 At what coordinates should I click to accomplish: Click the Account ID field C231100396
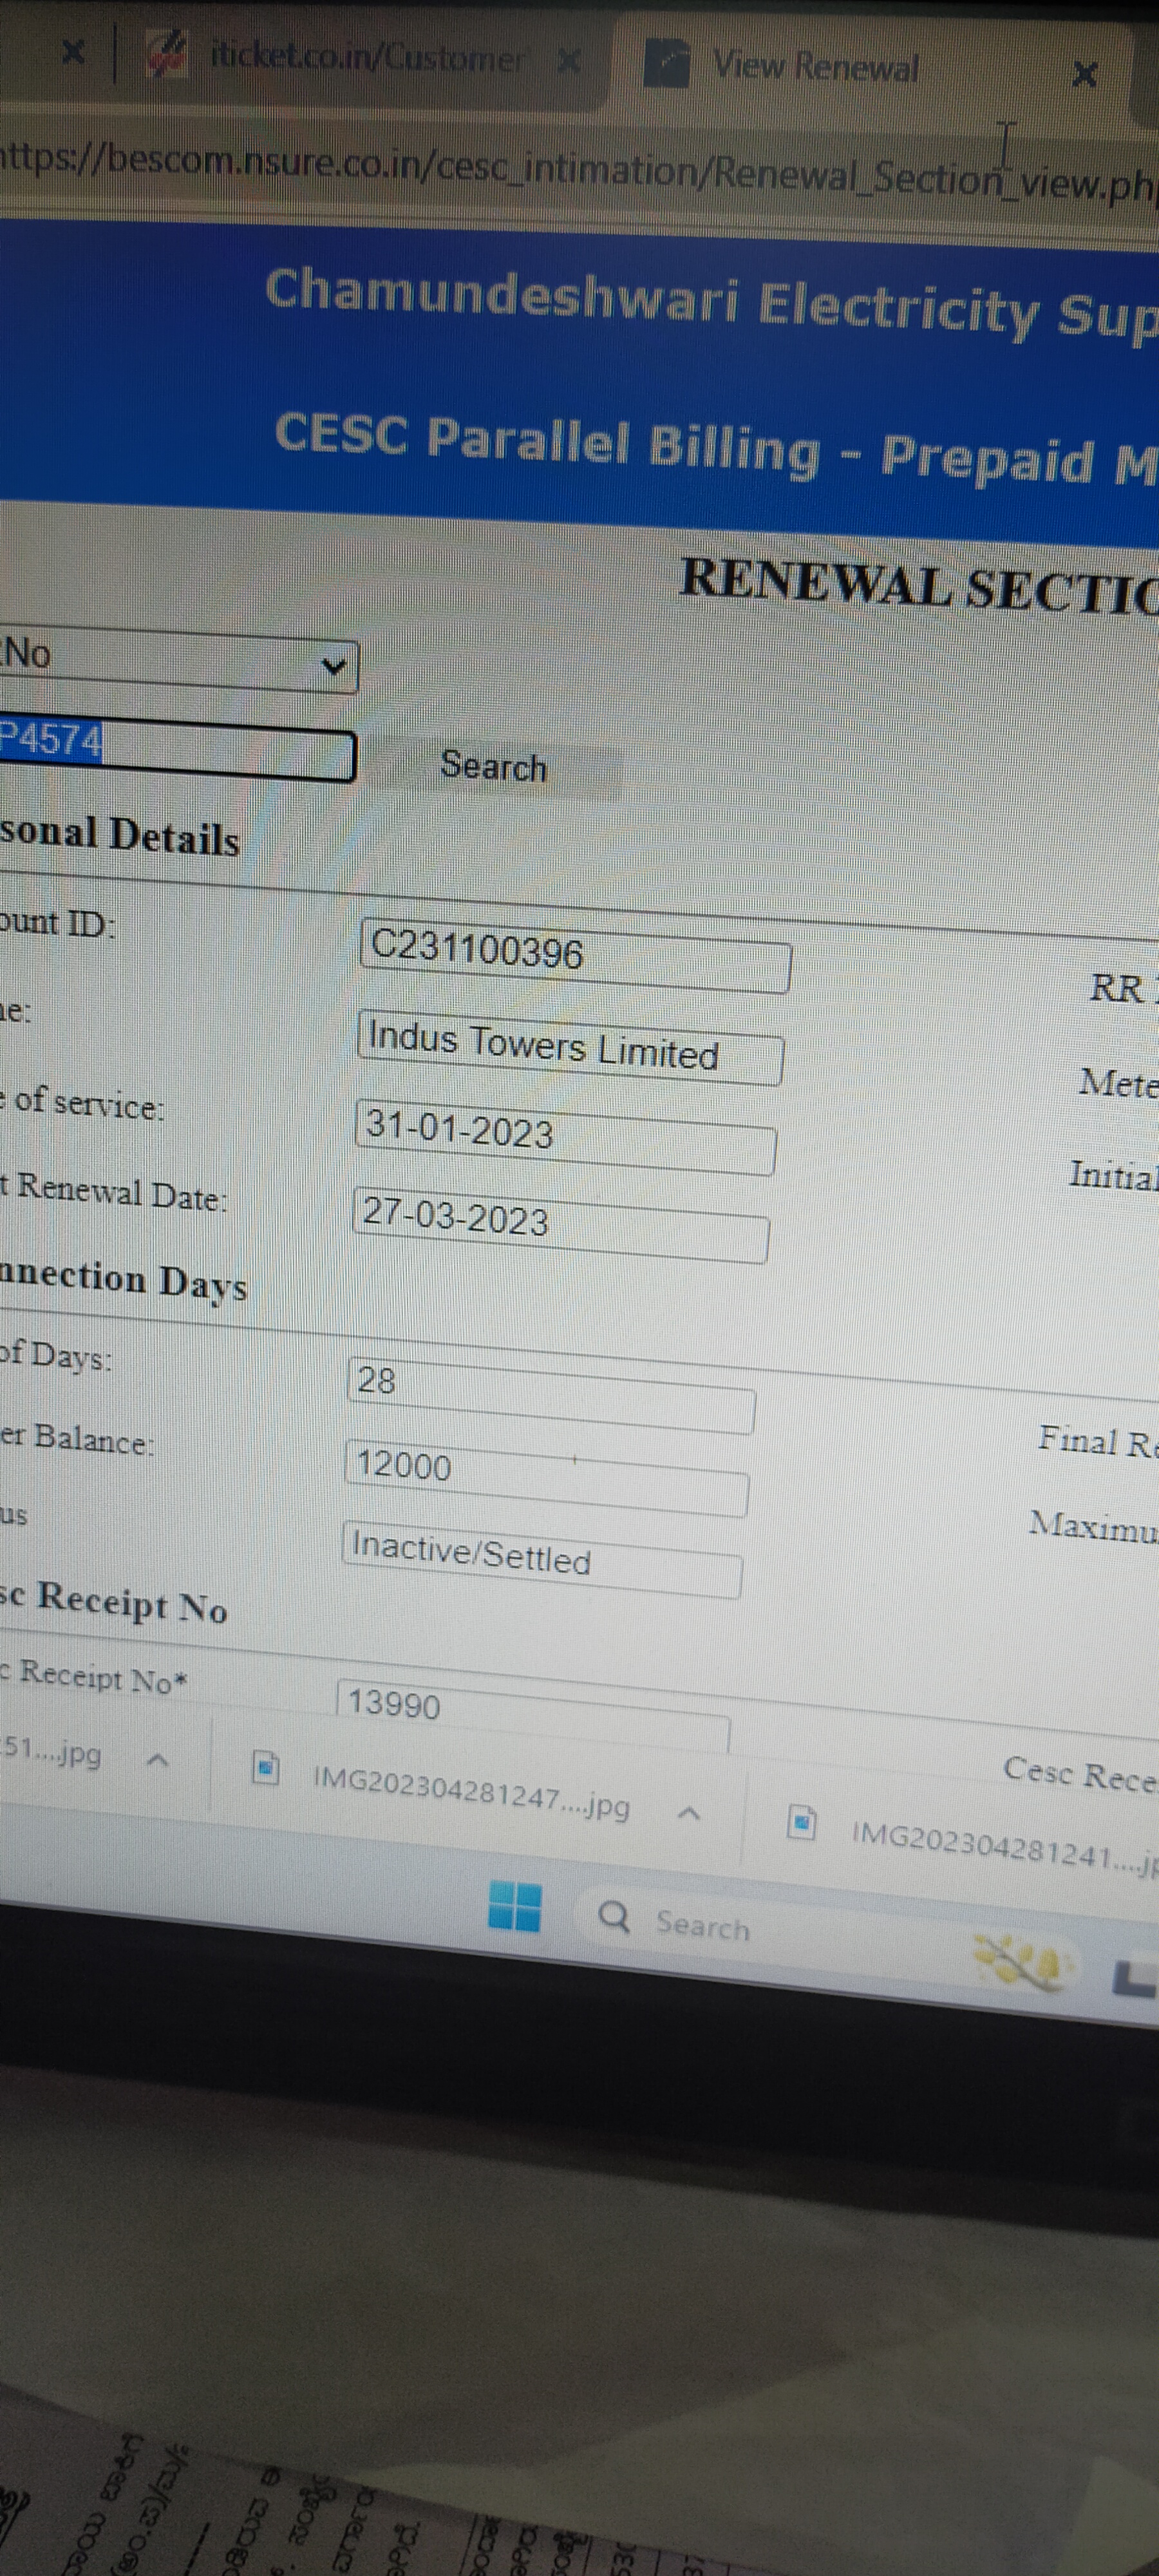(x=575, y=955)
